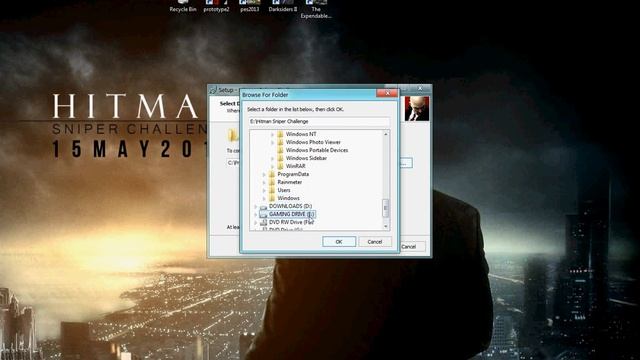
Task: Click the WinRAR folder icon
Action: tap(280, 166)
